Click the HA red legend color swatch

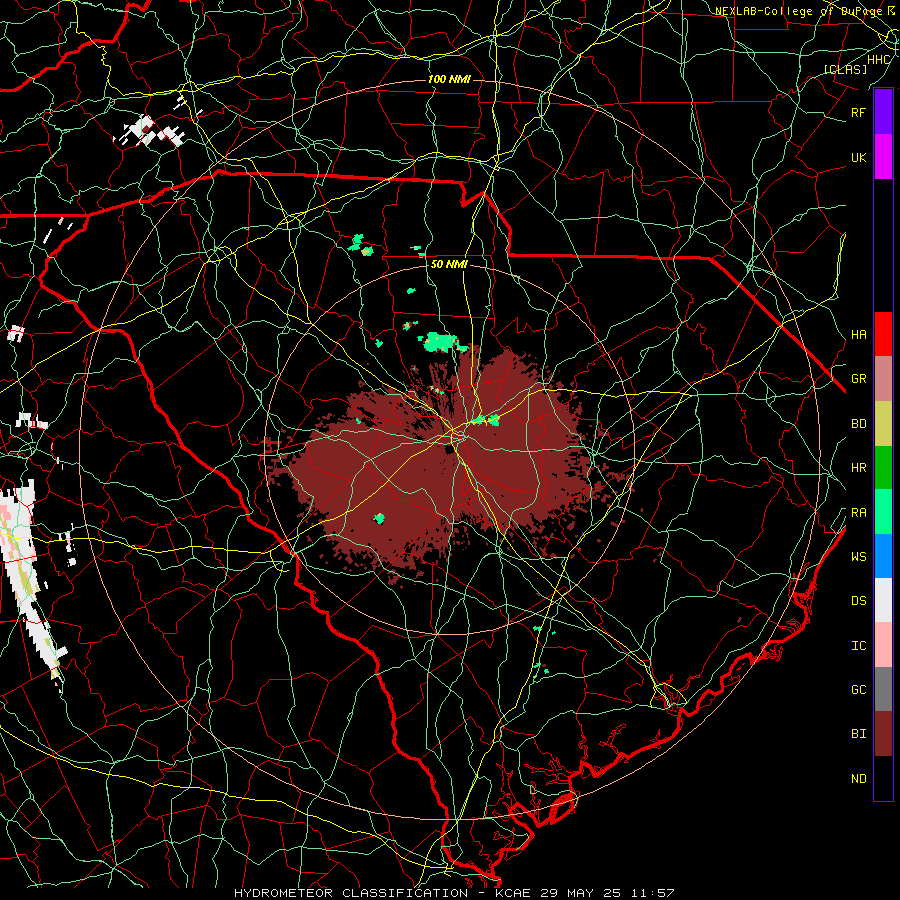[x=883, y=334]
